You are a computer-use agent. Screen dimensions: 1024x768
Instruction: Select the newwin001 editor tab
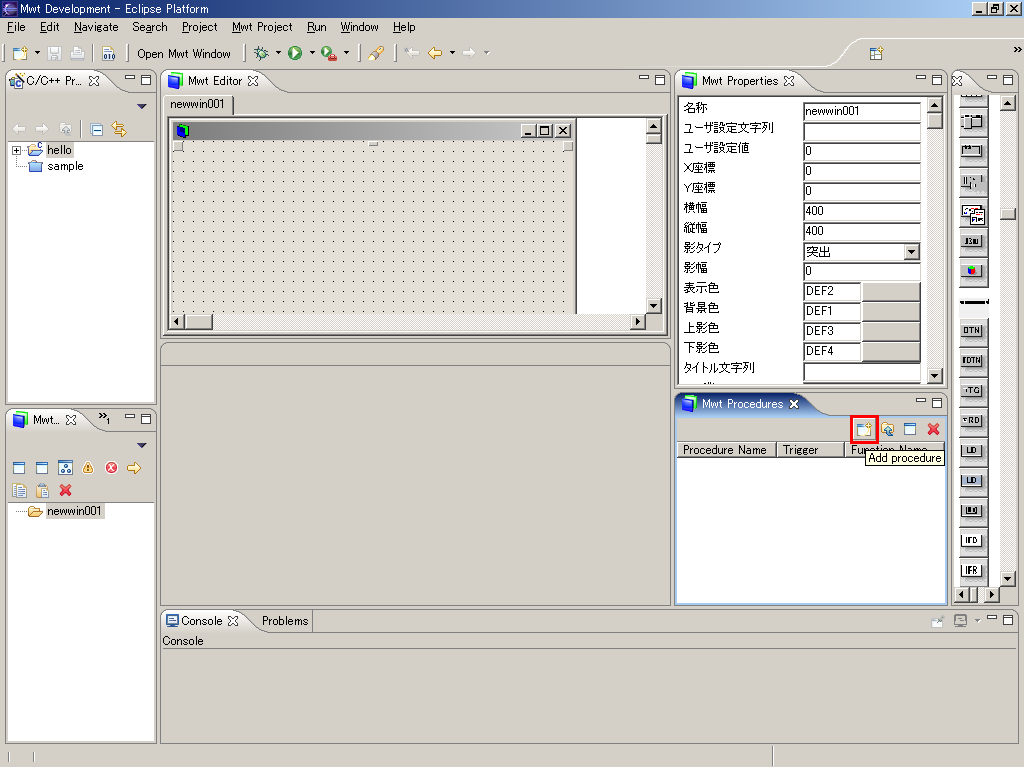coord(197,104)
